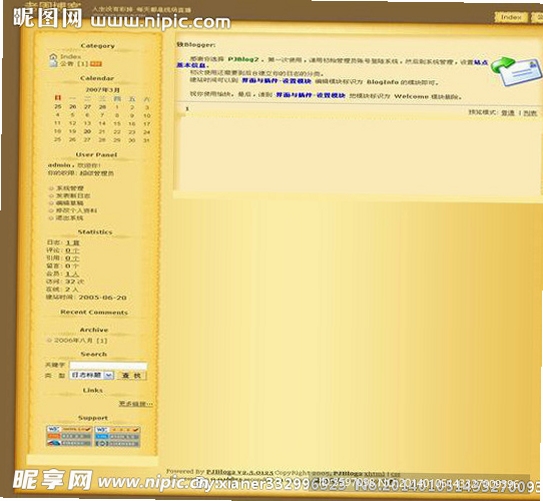Open 修改个人资料 in User Panel
This screenshot has width=543, height=501.
click(x=77, y=210)
